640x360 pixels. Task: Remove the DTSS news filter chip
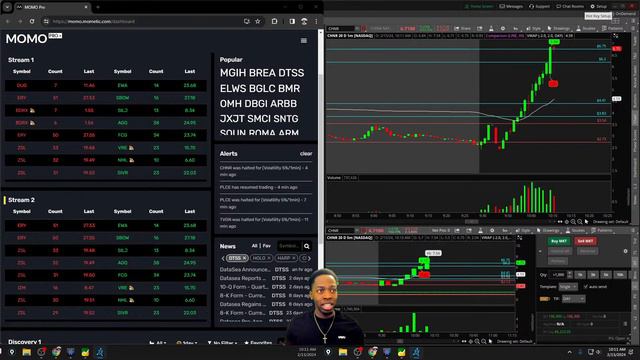pos(244,258)
